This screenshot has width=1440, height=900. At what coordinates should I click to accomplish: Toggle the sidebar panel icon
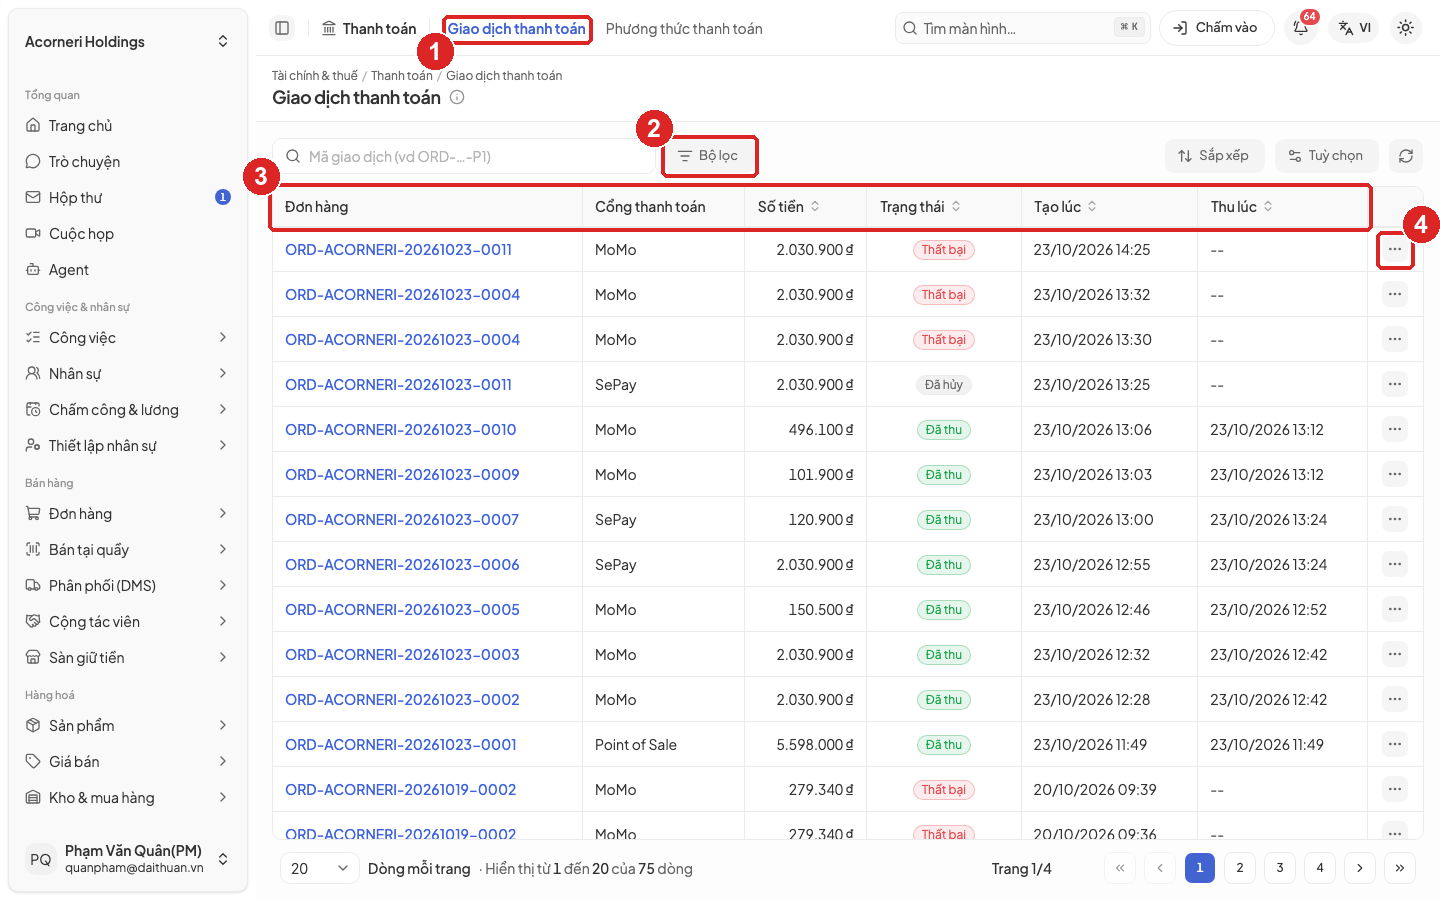tap(282, 28)
